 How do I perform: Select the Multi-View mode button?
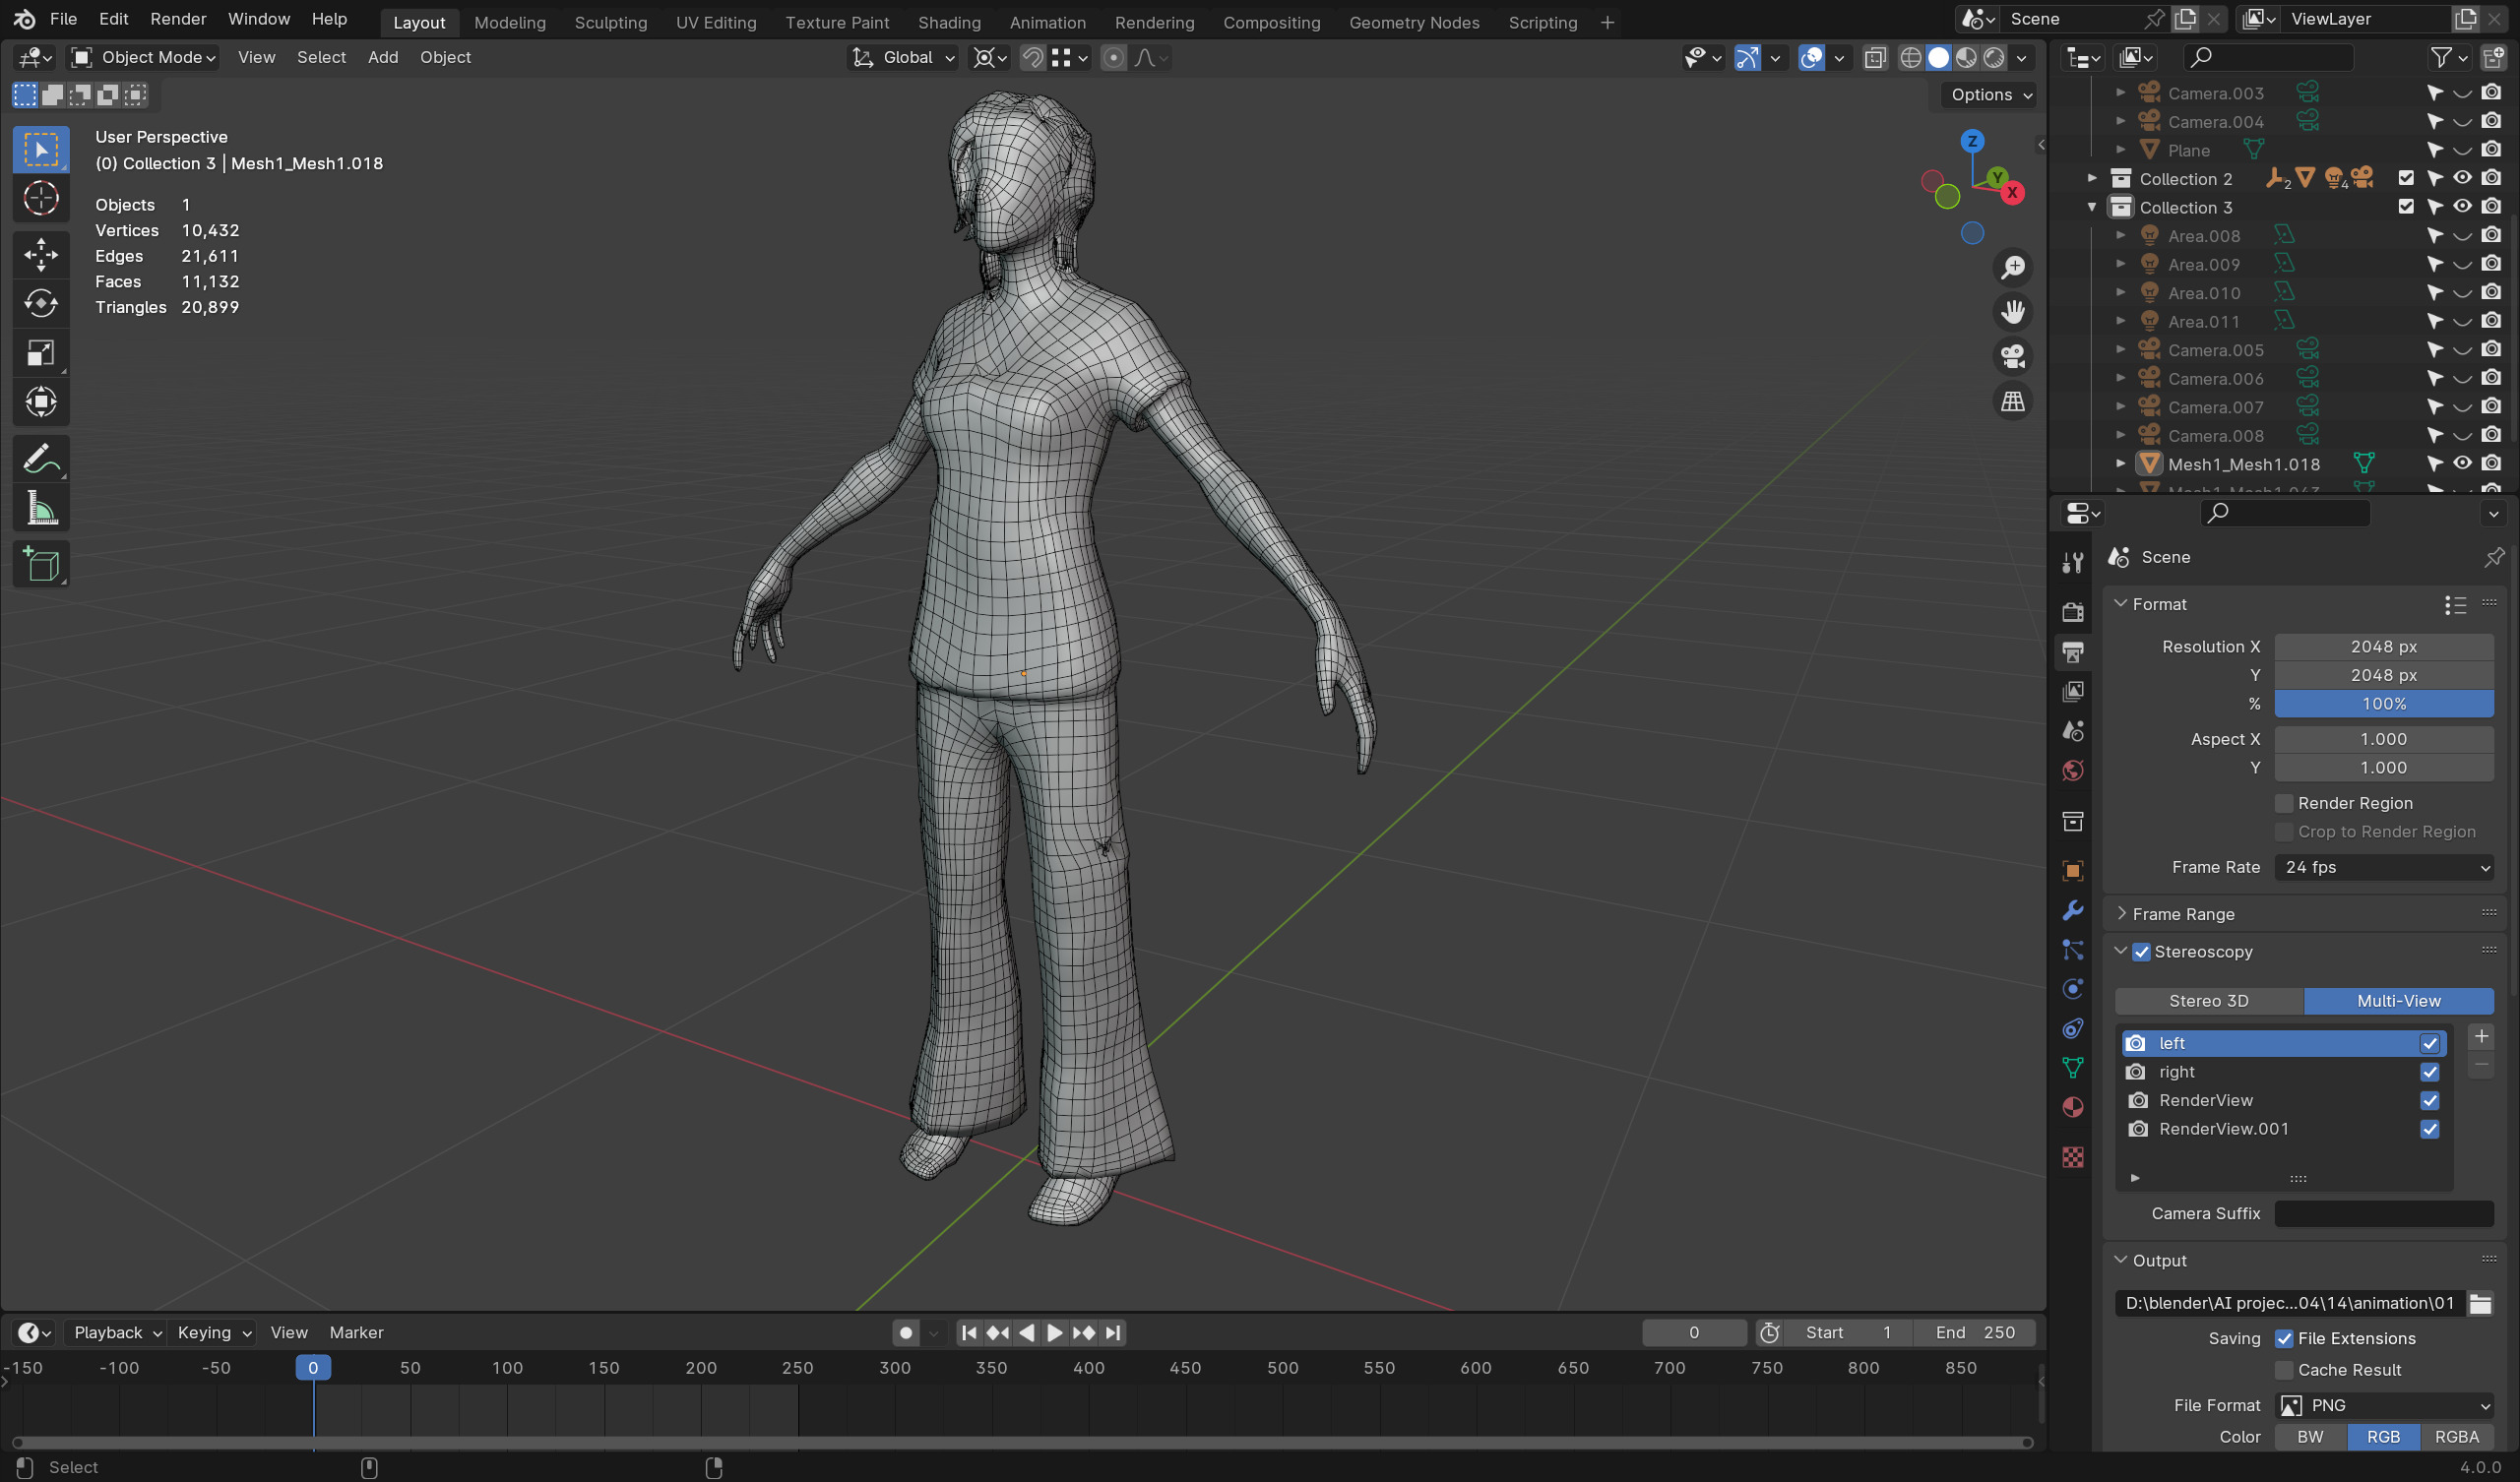[2398, 1001]
